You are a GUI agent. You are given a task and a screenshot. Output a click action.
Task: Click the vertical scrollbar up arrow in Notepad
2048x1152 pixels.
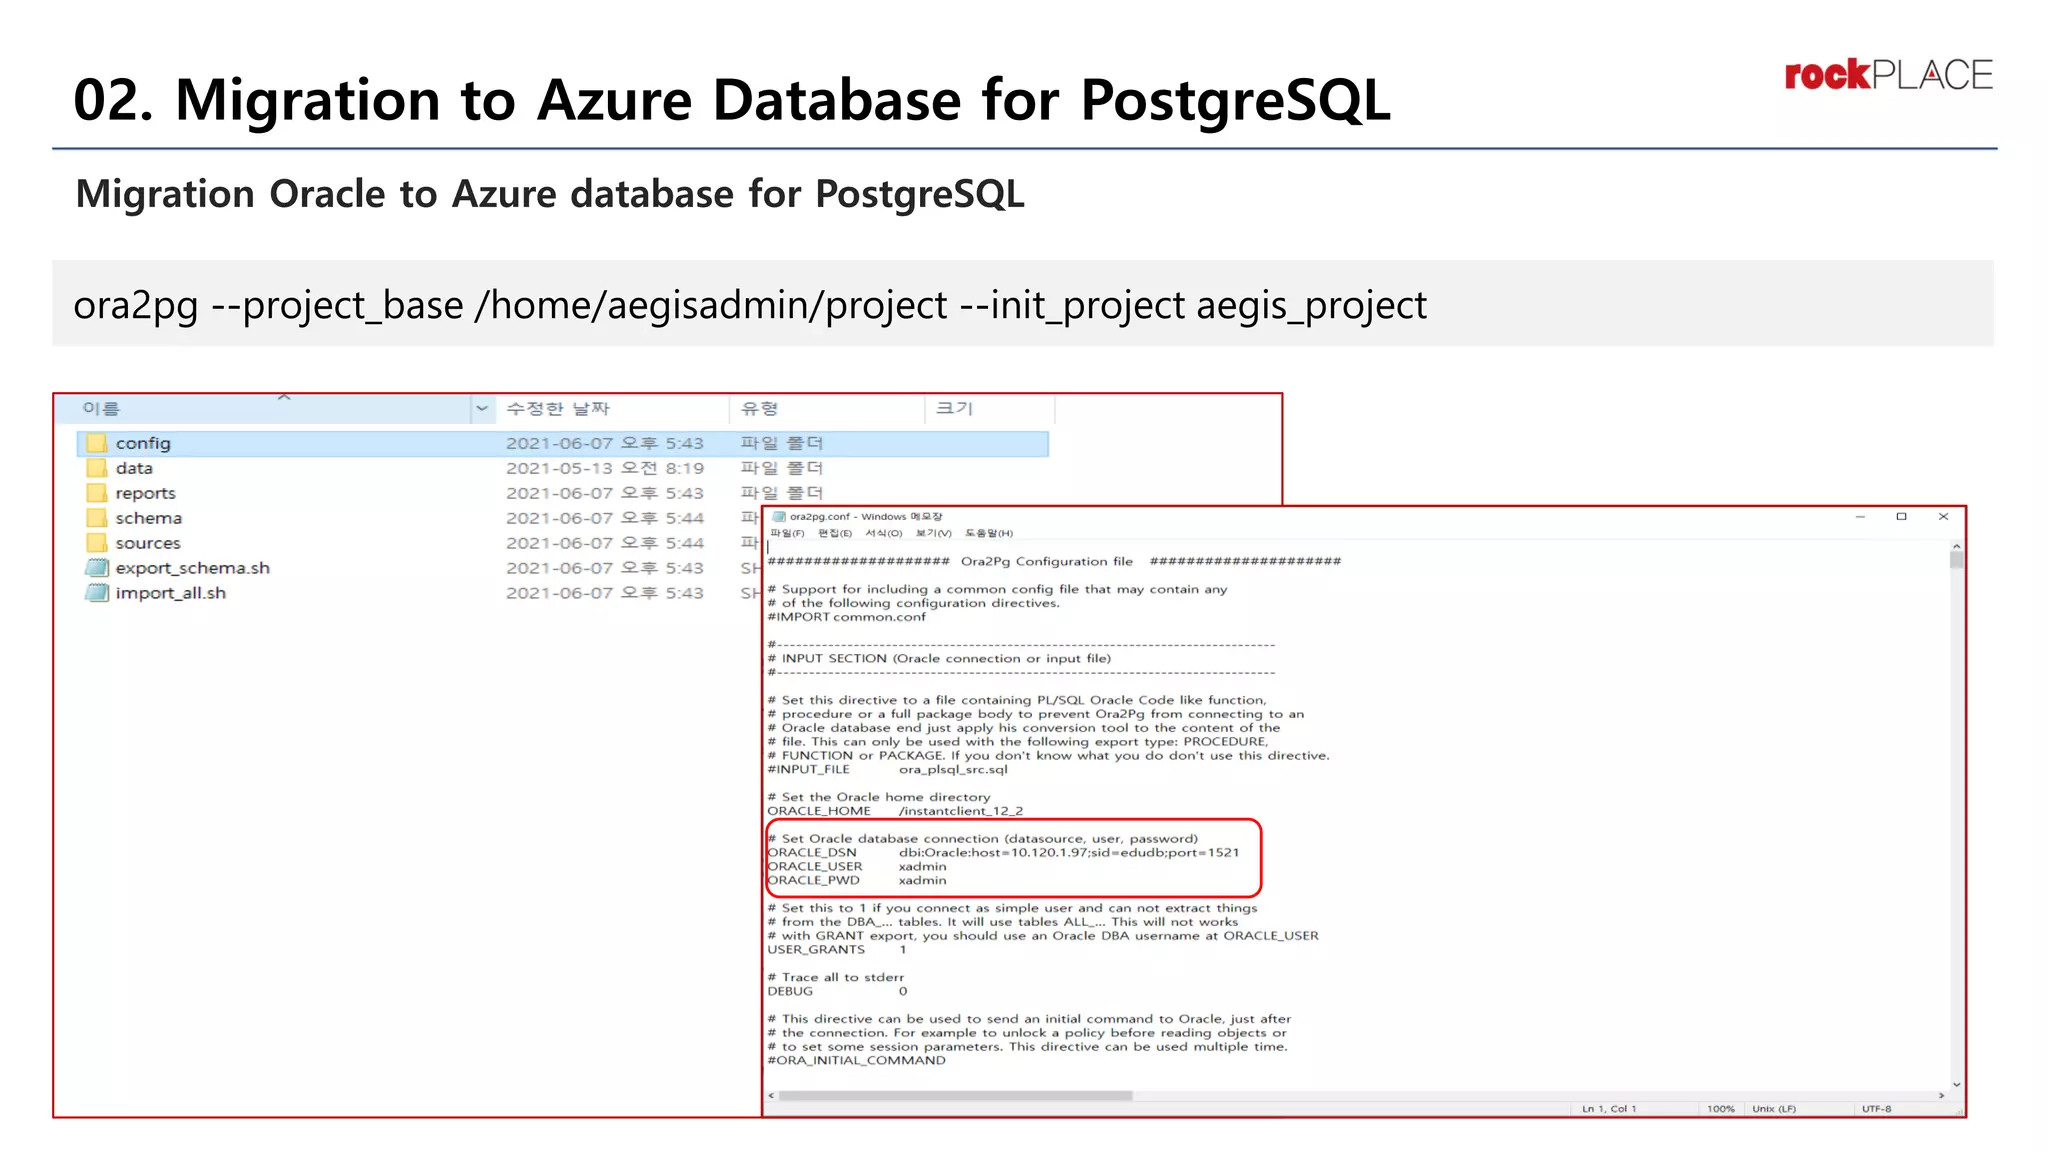pyautogui.click(x=1956, y=546)
